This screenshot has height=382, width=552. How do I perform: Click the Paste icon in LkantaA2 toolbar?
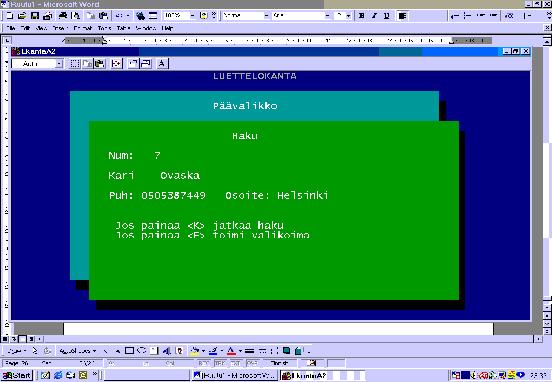[x=100, y=64]
